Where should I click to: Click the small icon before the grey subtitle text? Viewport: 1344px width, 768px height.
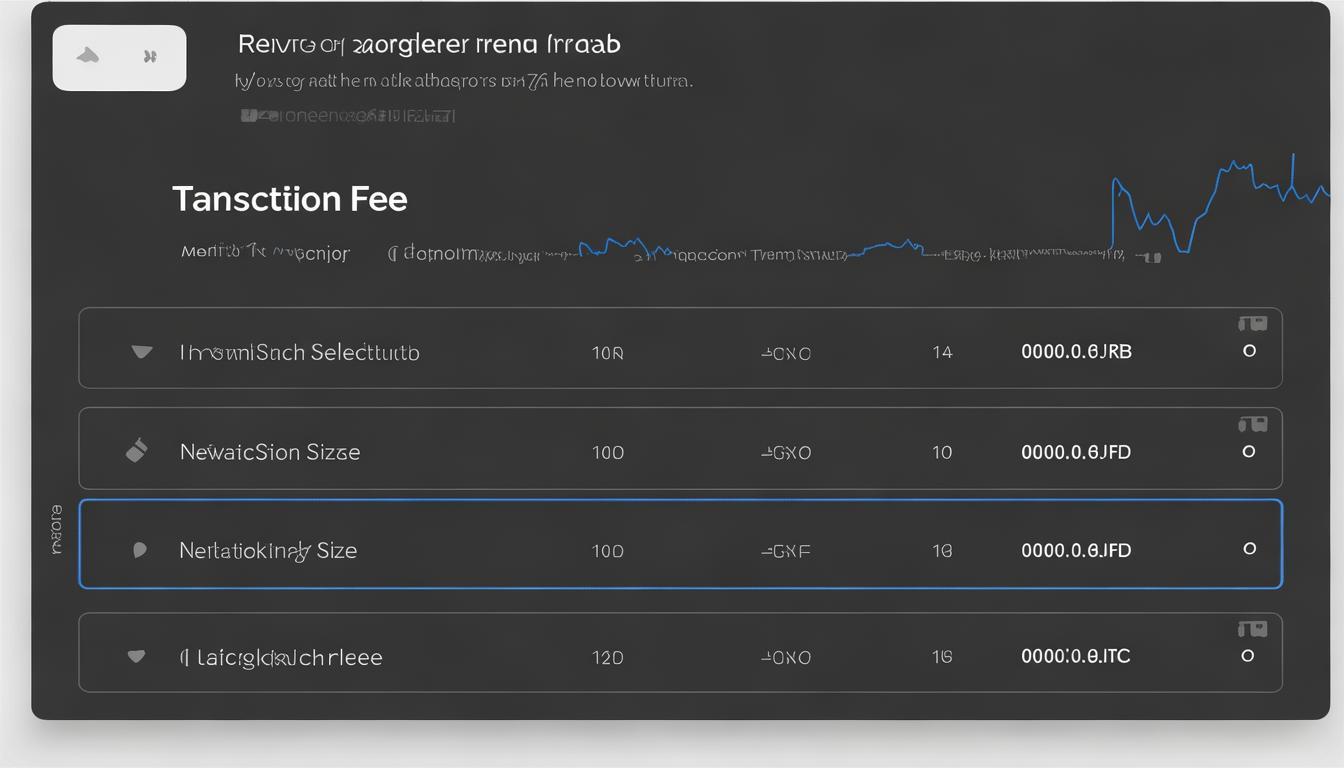point(248,116)
